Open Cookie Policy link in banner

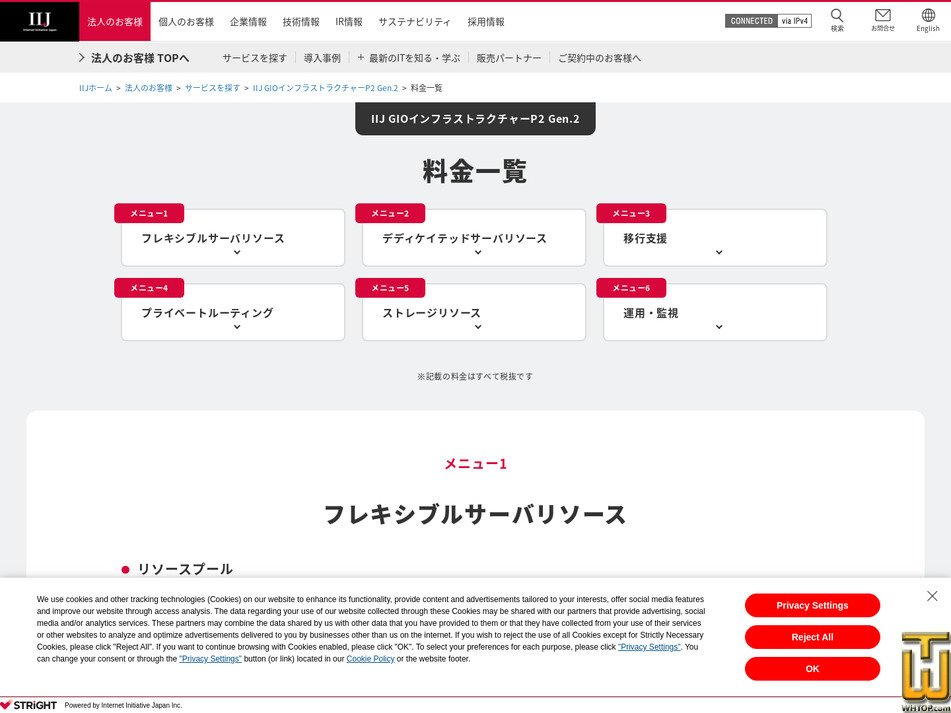(371, 659)
